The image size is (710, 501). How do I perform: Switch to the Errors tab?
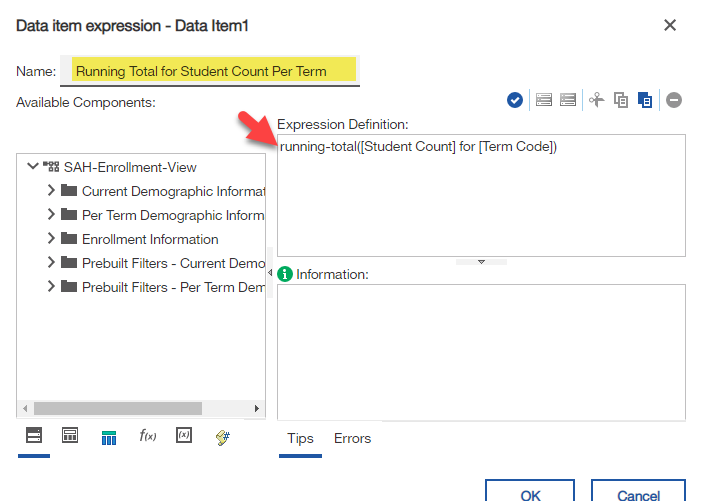(x=352, y=438)
